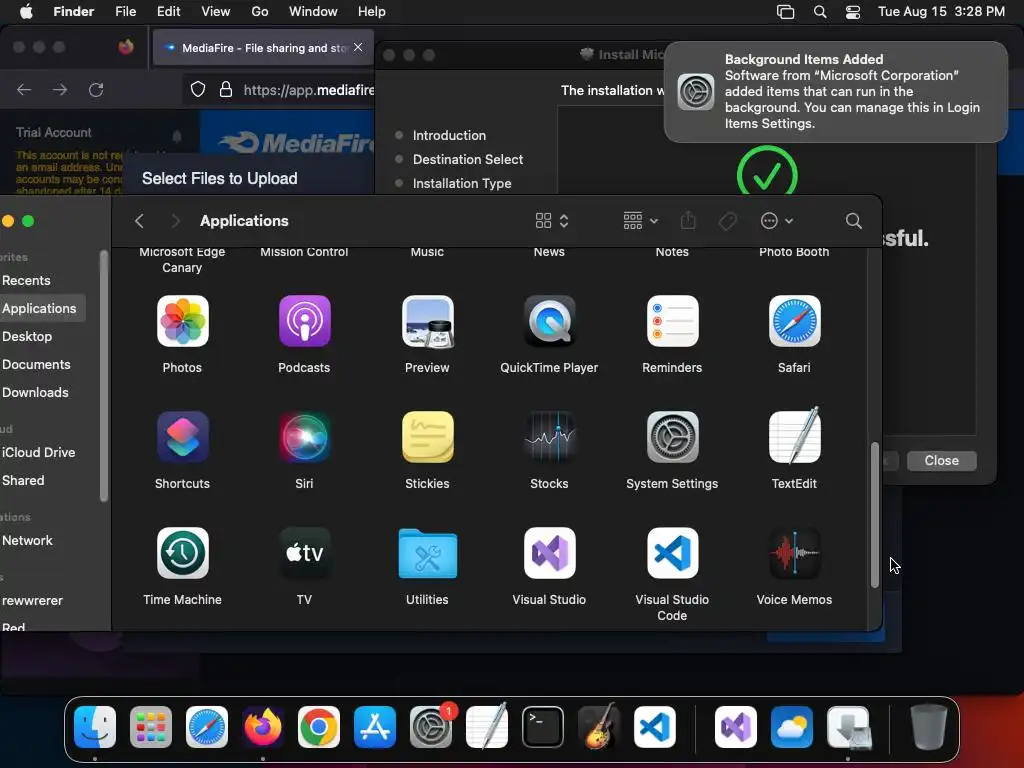Select iCloud Drive in Finder sidebar

pyautogui.click(x=39, y=452)
